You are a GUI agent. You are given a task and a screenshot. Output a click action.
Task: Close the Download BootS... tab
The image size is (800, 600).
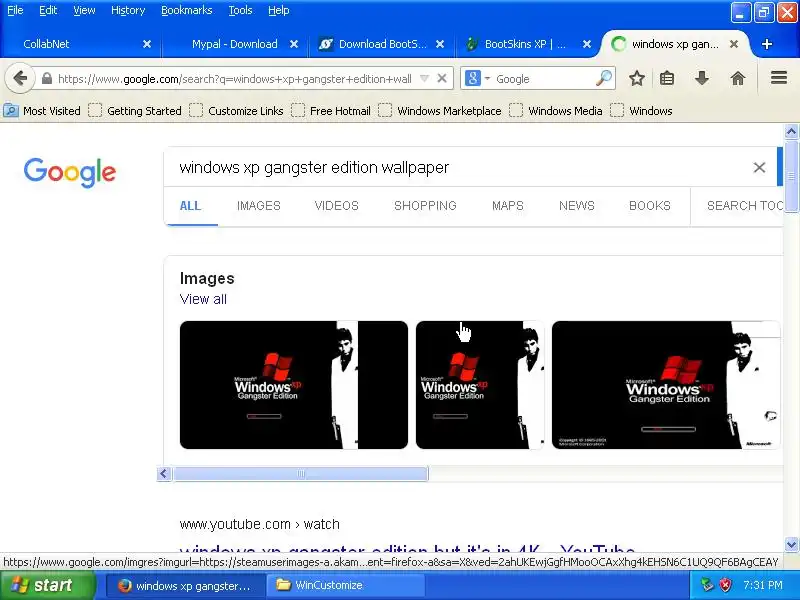[440, 44]
